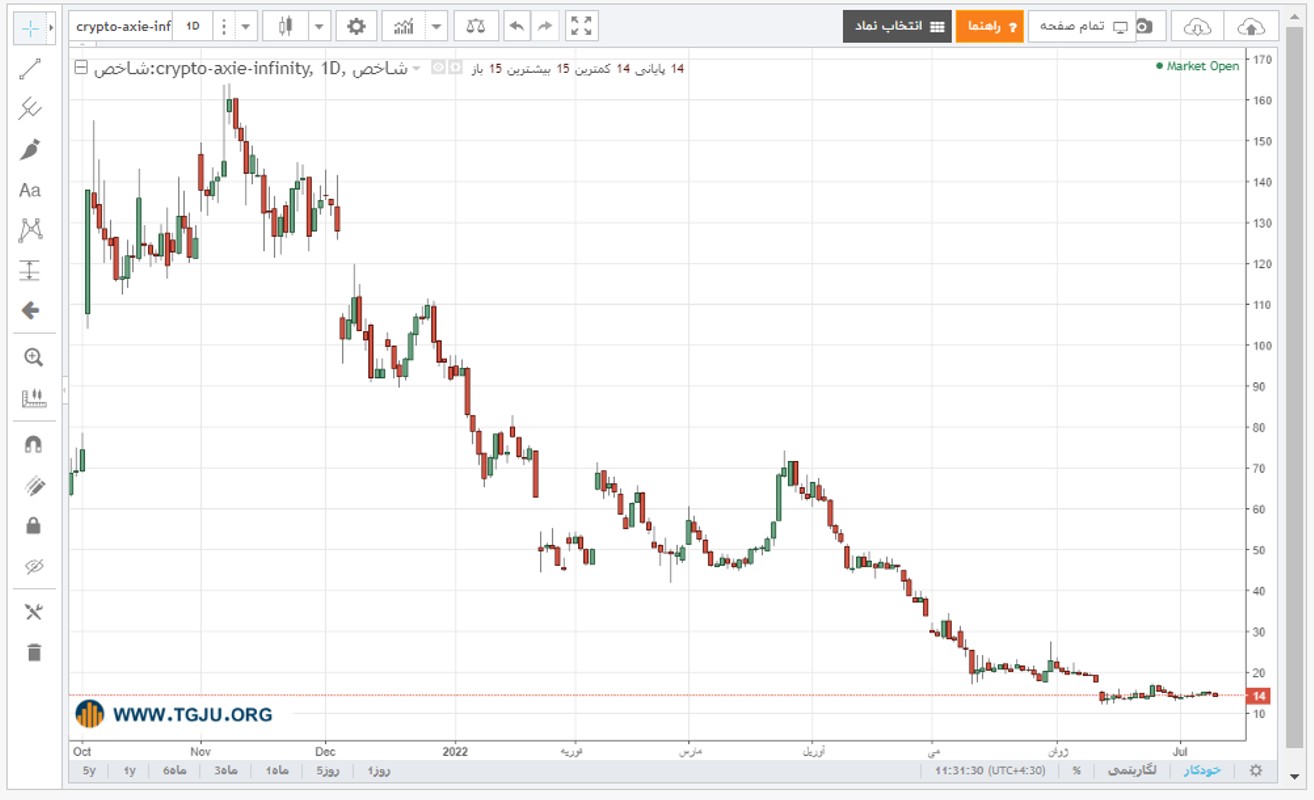Activate the magnifier zoom-in tool
The height and width of the screenshot is (800, 1314).
33,358
